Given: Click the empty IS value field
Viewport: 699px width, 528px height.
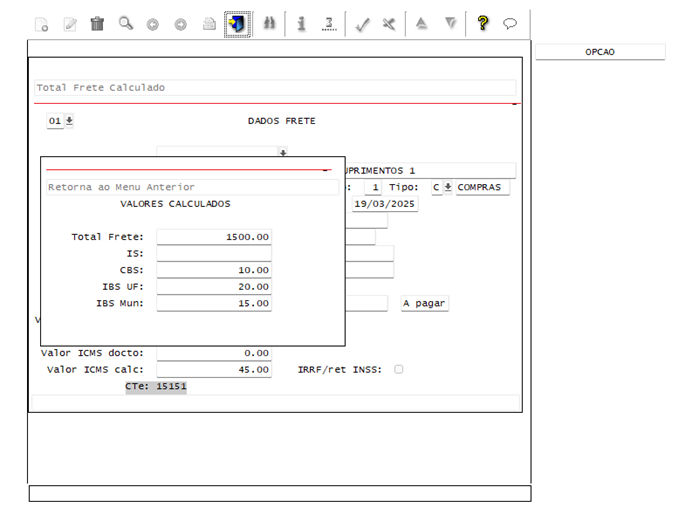Looking at the screenshot, I should tap(214, 254).
